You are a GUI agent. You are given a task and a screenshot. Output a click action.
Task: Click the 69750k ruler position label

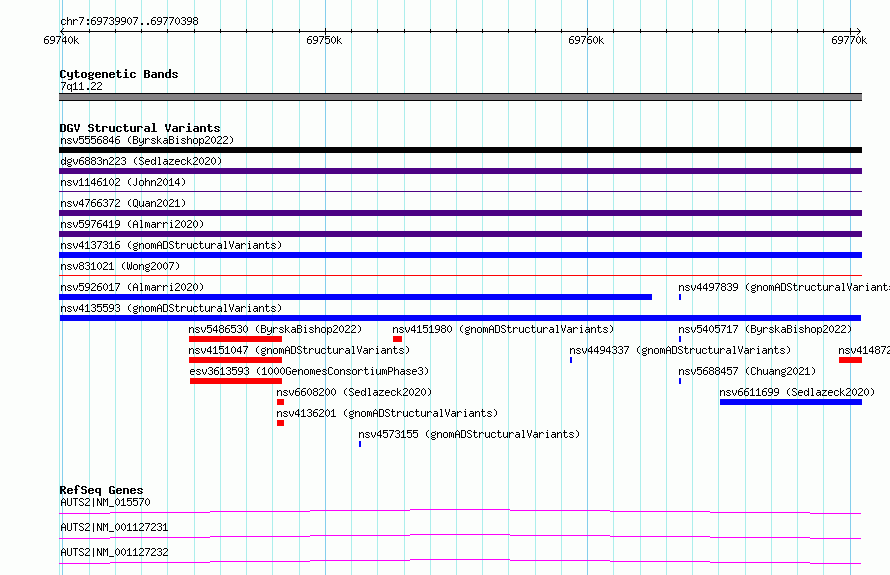pos(324,40)
